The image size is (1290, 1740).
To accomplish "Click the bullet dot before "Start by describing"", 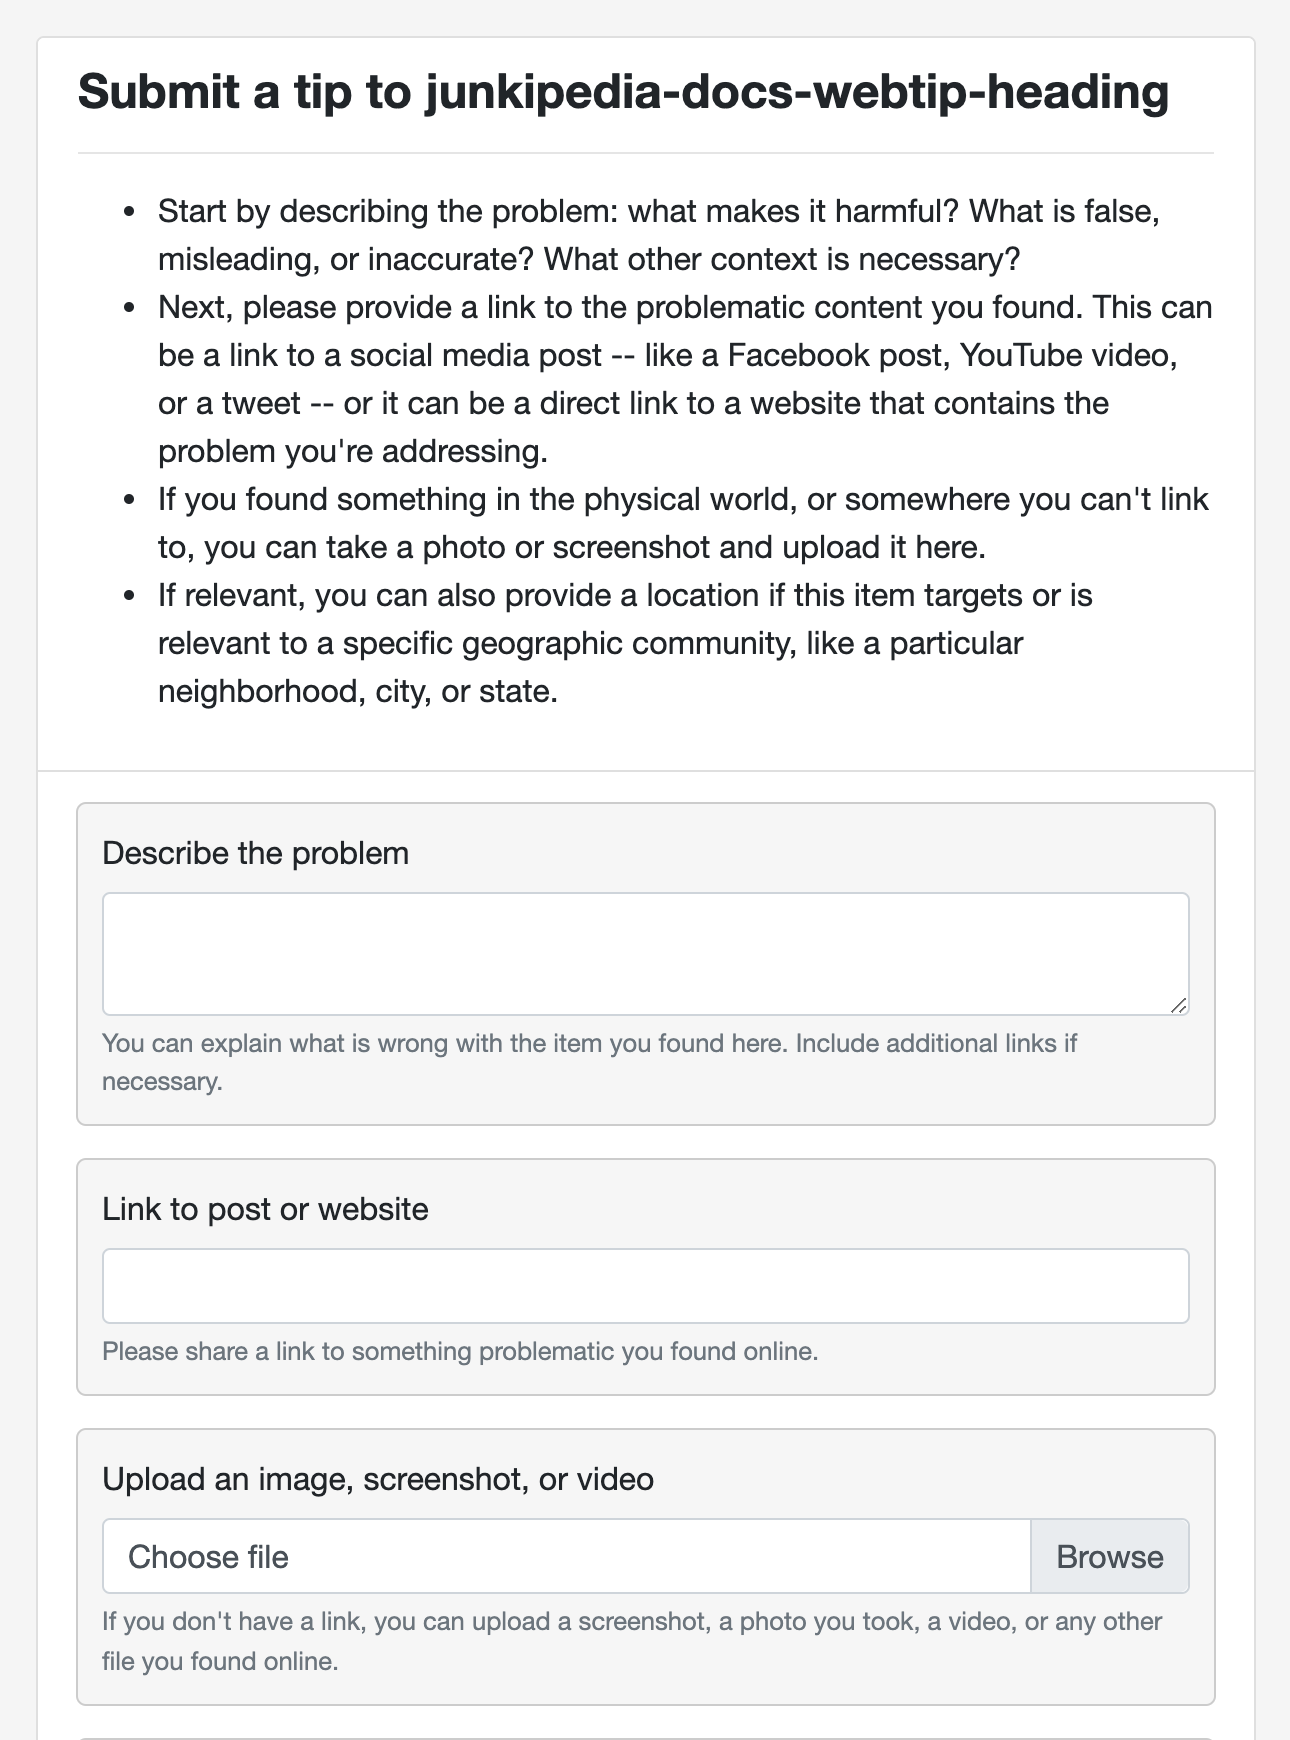I will (x=129, y=212).
